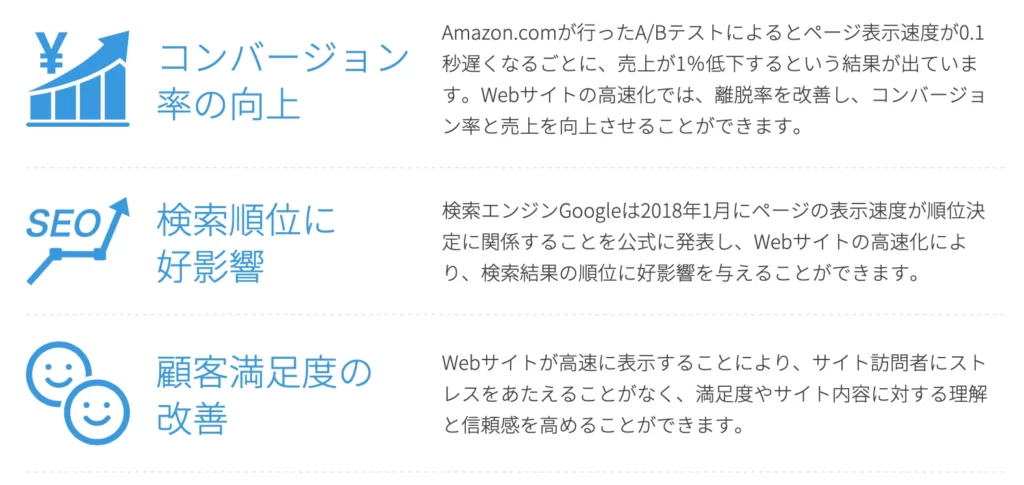Click the customer satisfaction description paragraph
Screen dimensions: 1024x485
click(x=714, y=395)
